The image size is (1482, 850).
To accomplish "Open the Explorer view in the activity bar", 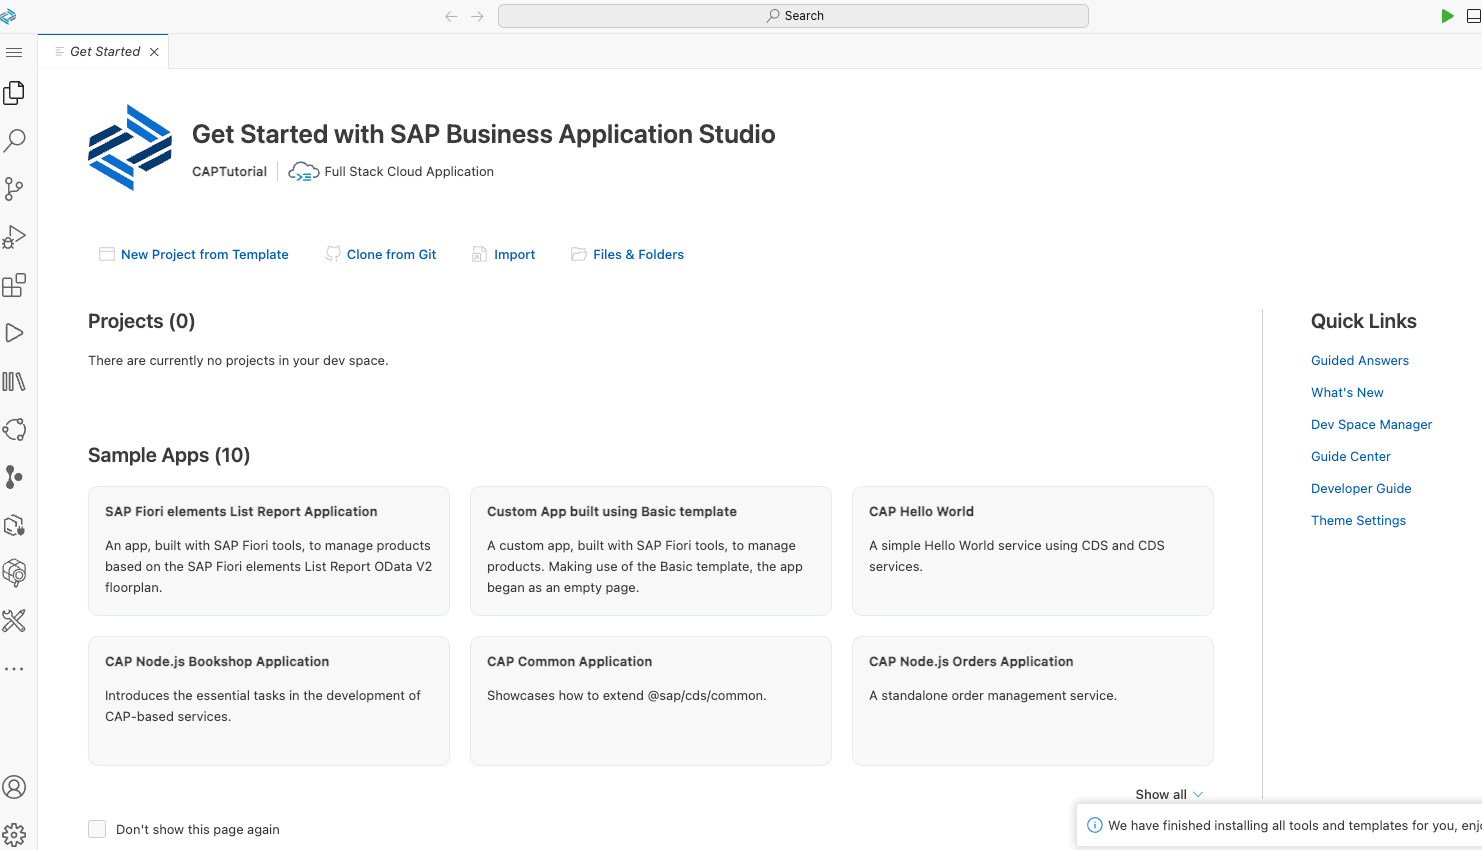I will (14, 93).
